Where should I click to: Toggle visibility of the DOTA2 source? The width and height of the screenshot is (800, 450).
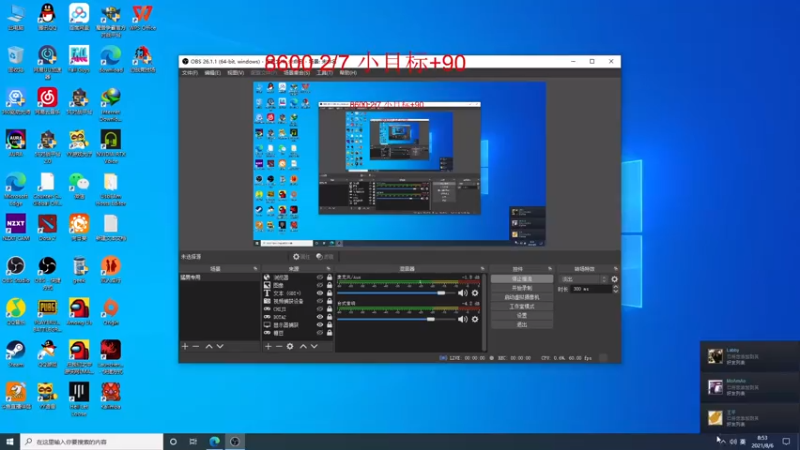[320, 317]
